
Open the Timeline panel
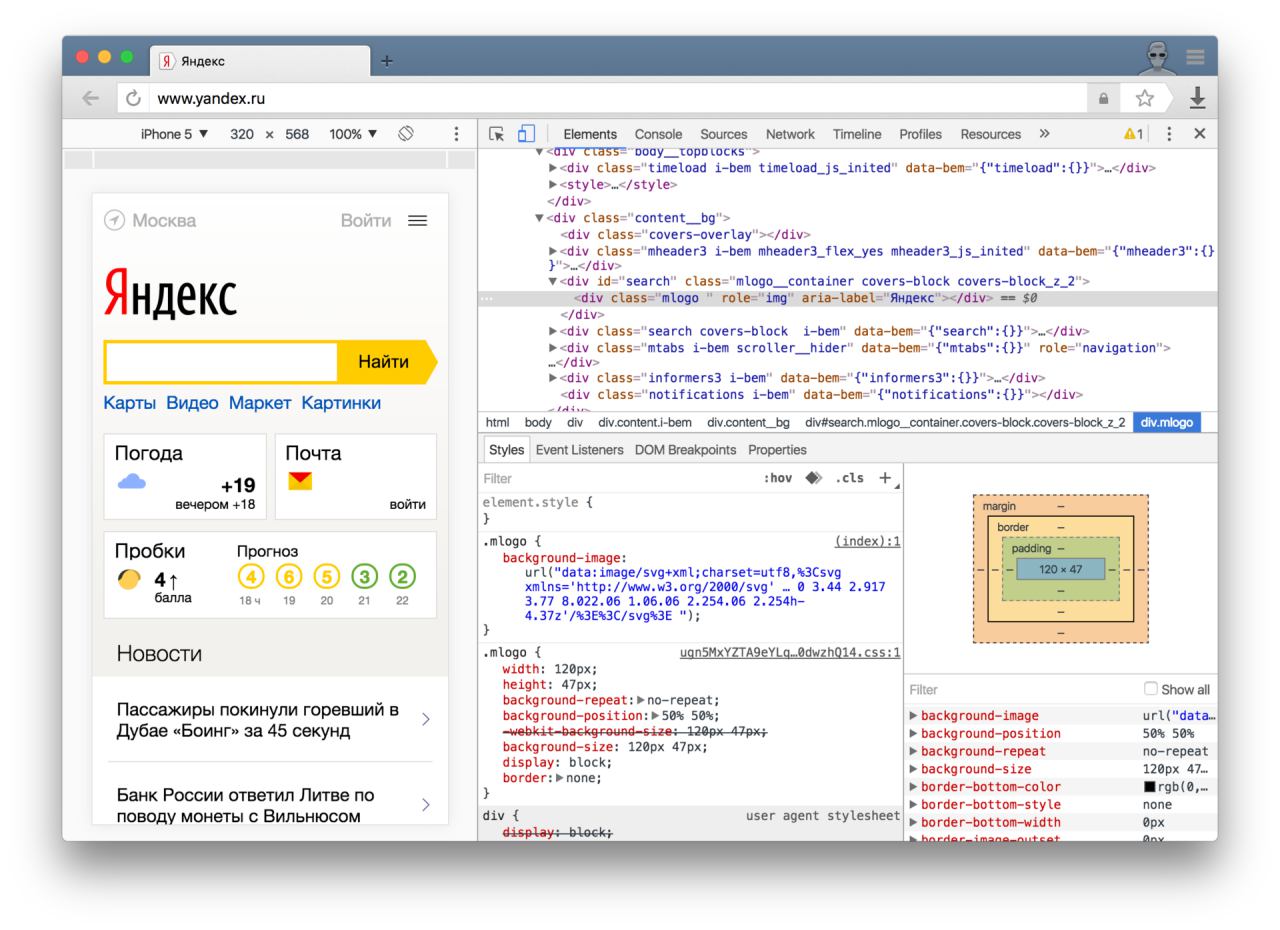857,134
